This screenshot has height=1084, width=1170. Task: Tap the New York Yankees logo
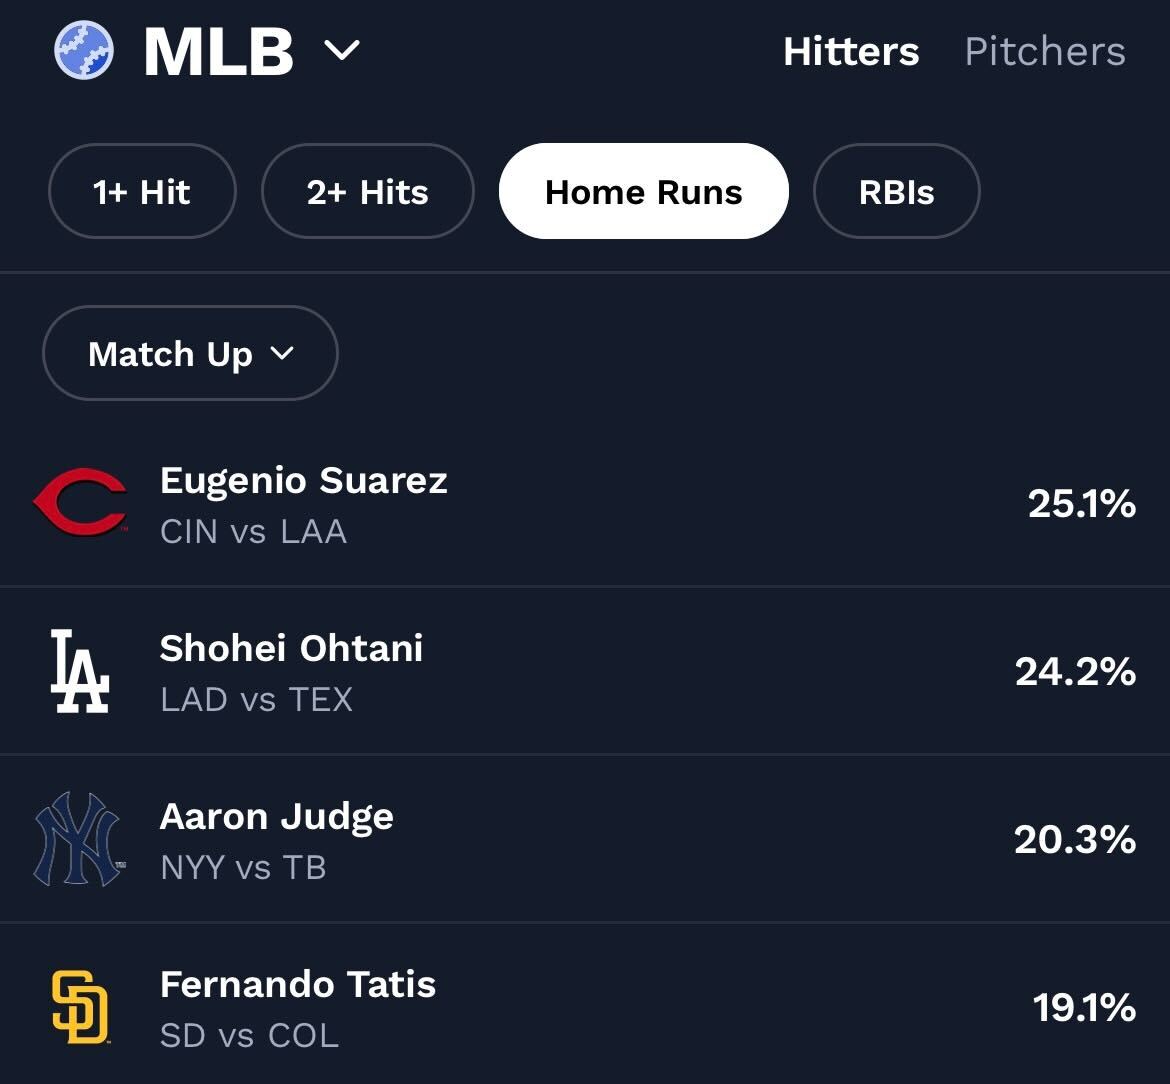[x=78, y=839]
